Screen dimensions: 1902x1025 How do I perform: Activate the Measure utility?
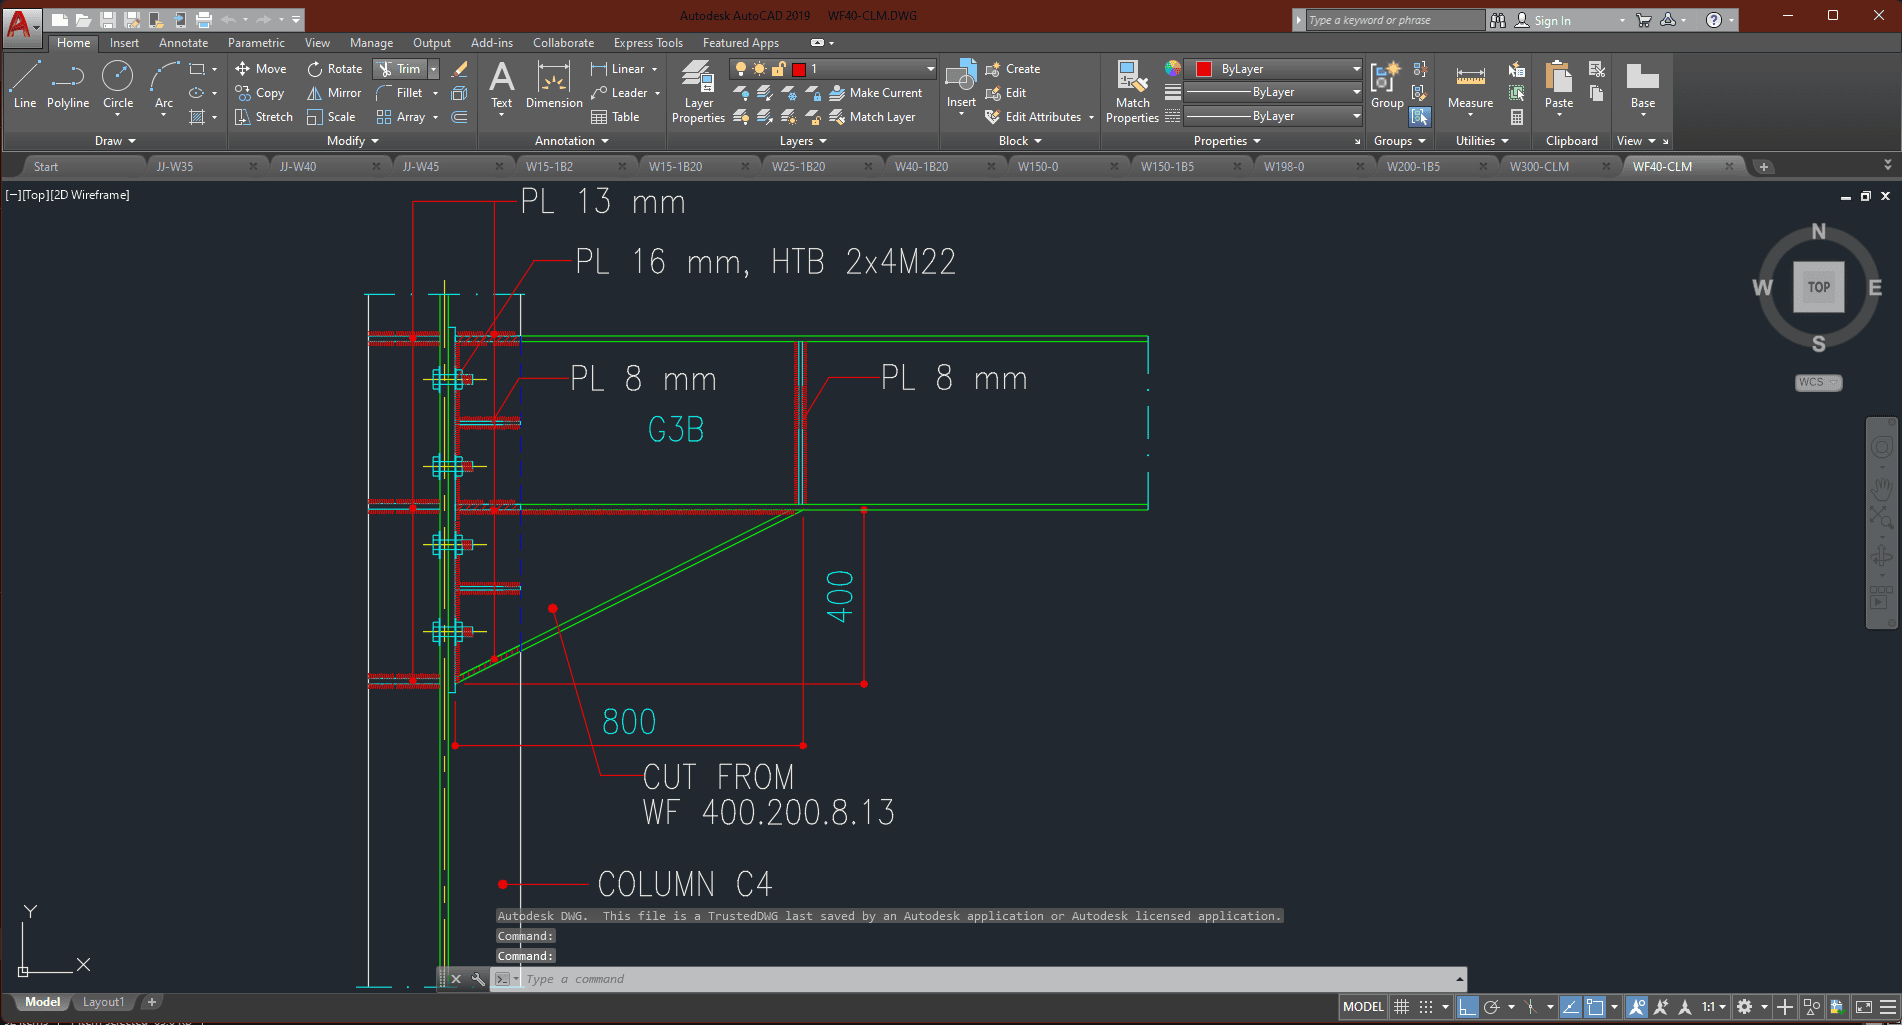(1470, 87)
